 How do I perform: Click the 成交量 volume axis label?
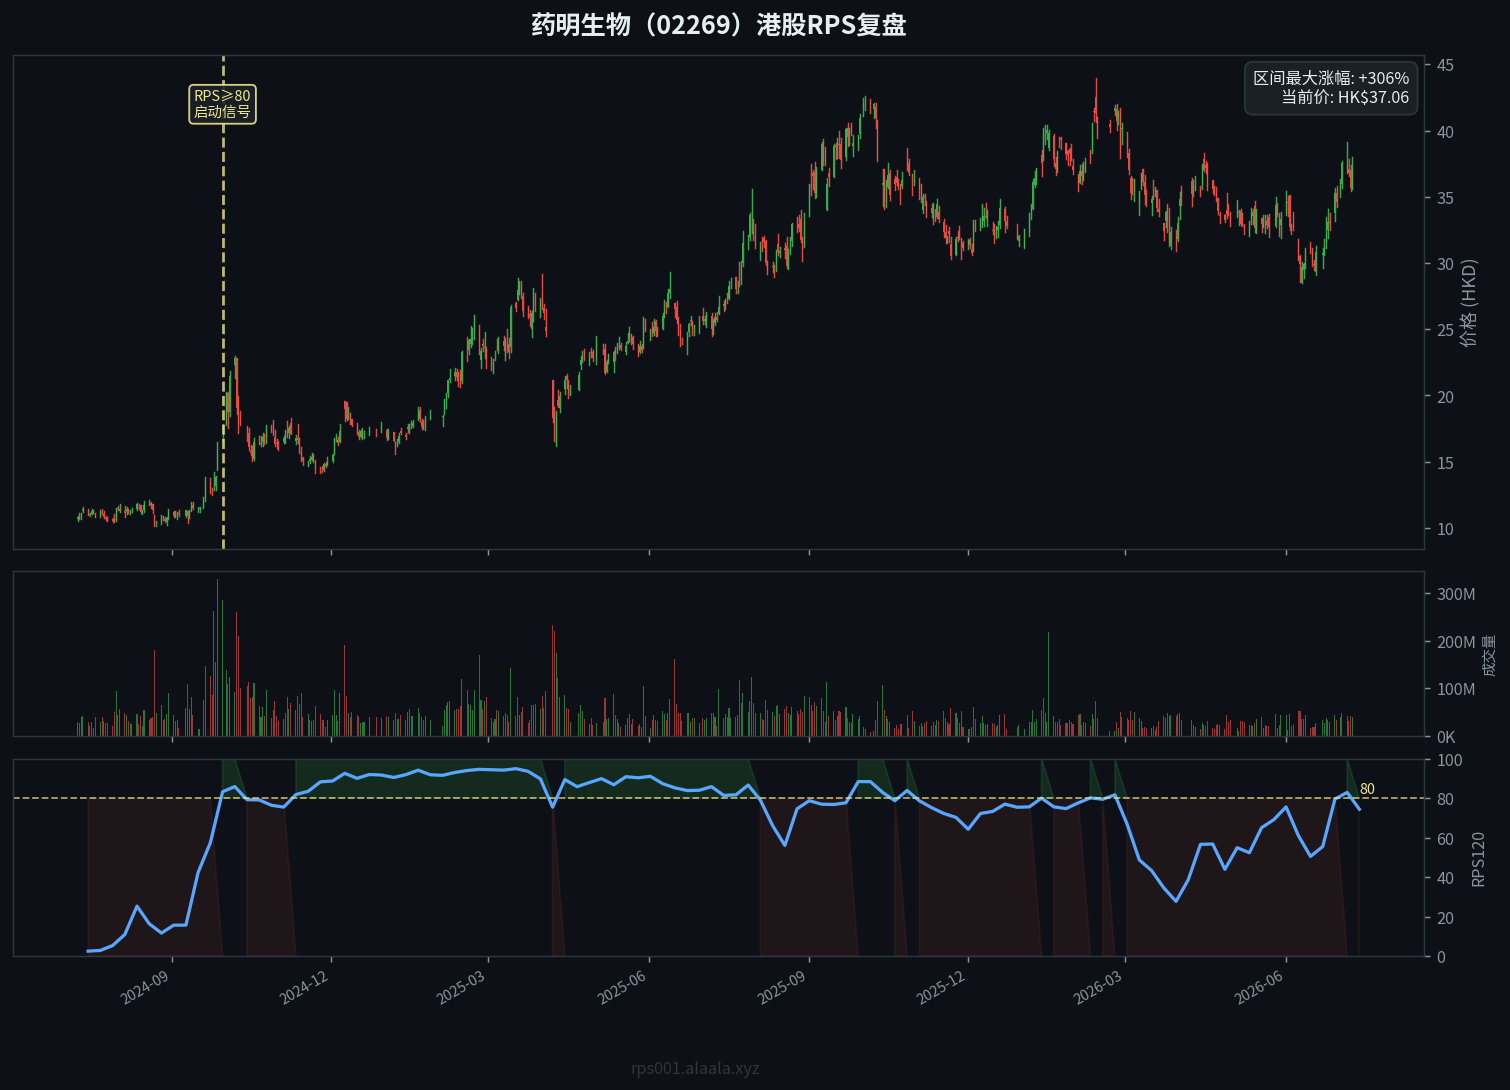[1489, 655]
